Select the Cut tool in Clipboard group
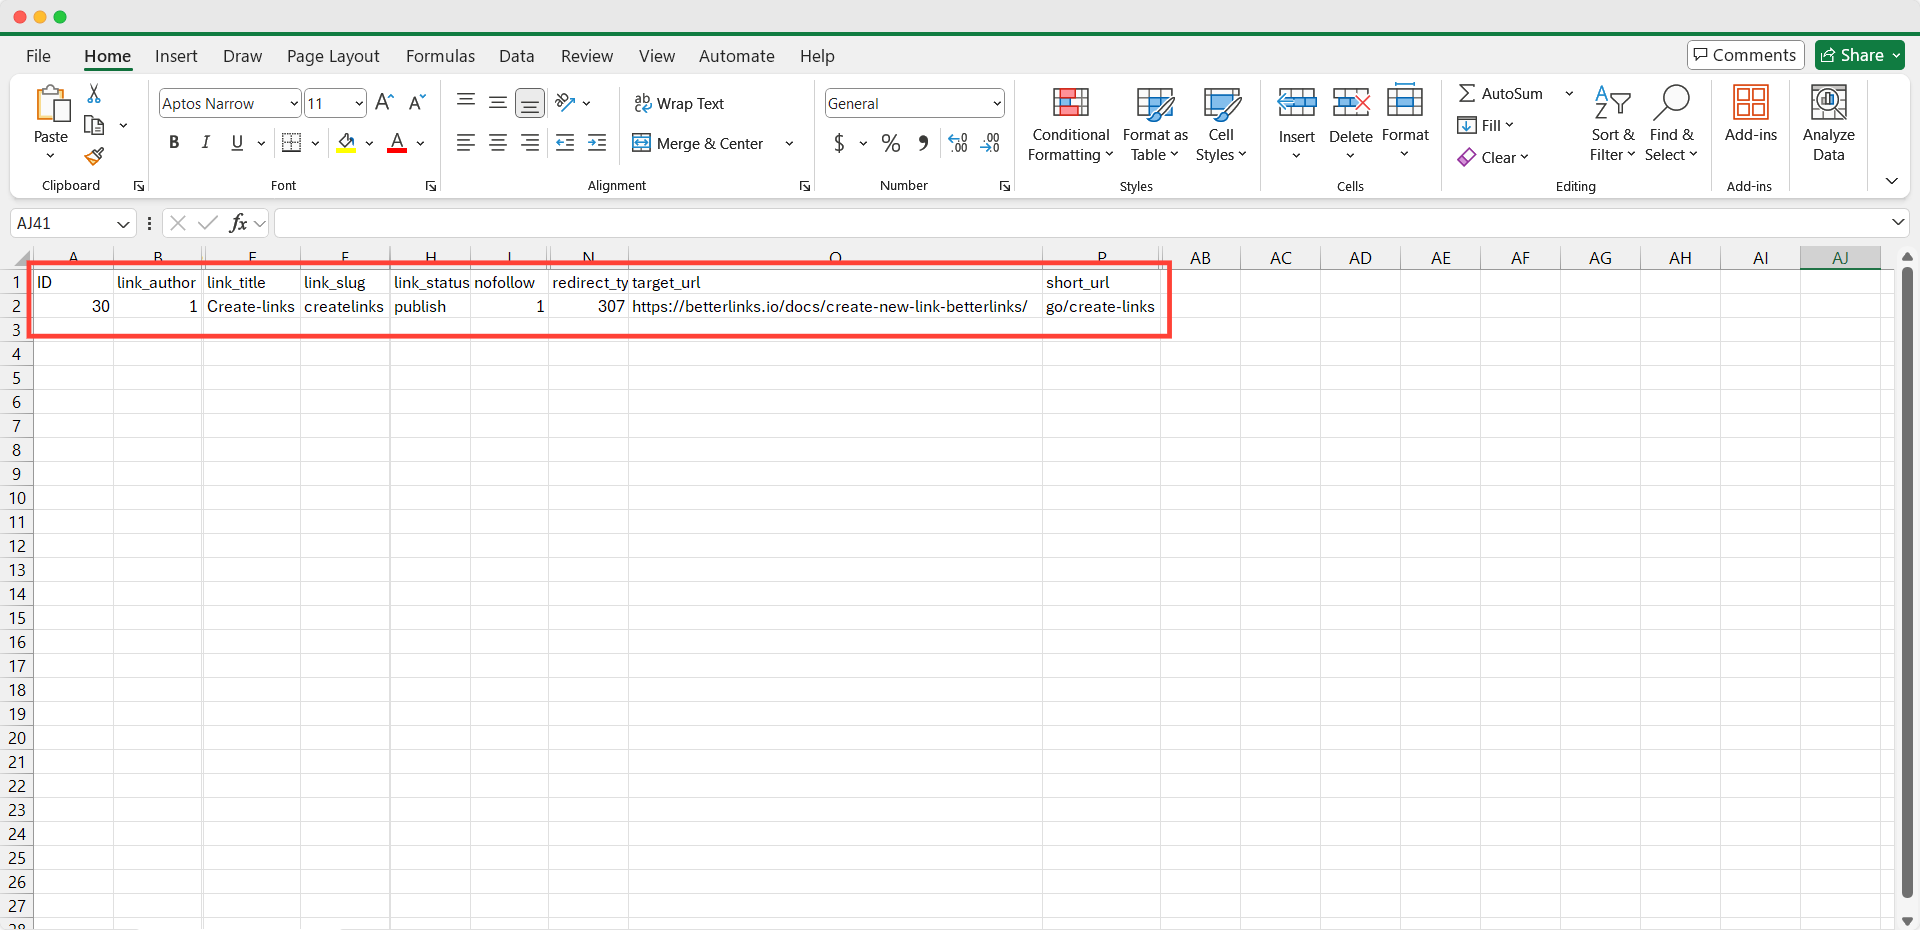 click(94, 93)
